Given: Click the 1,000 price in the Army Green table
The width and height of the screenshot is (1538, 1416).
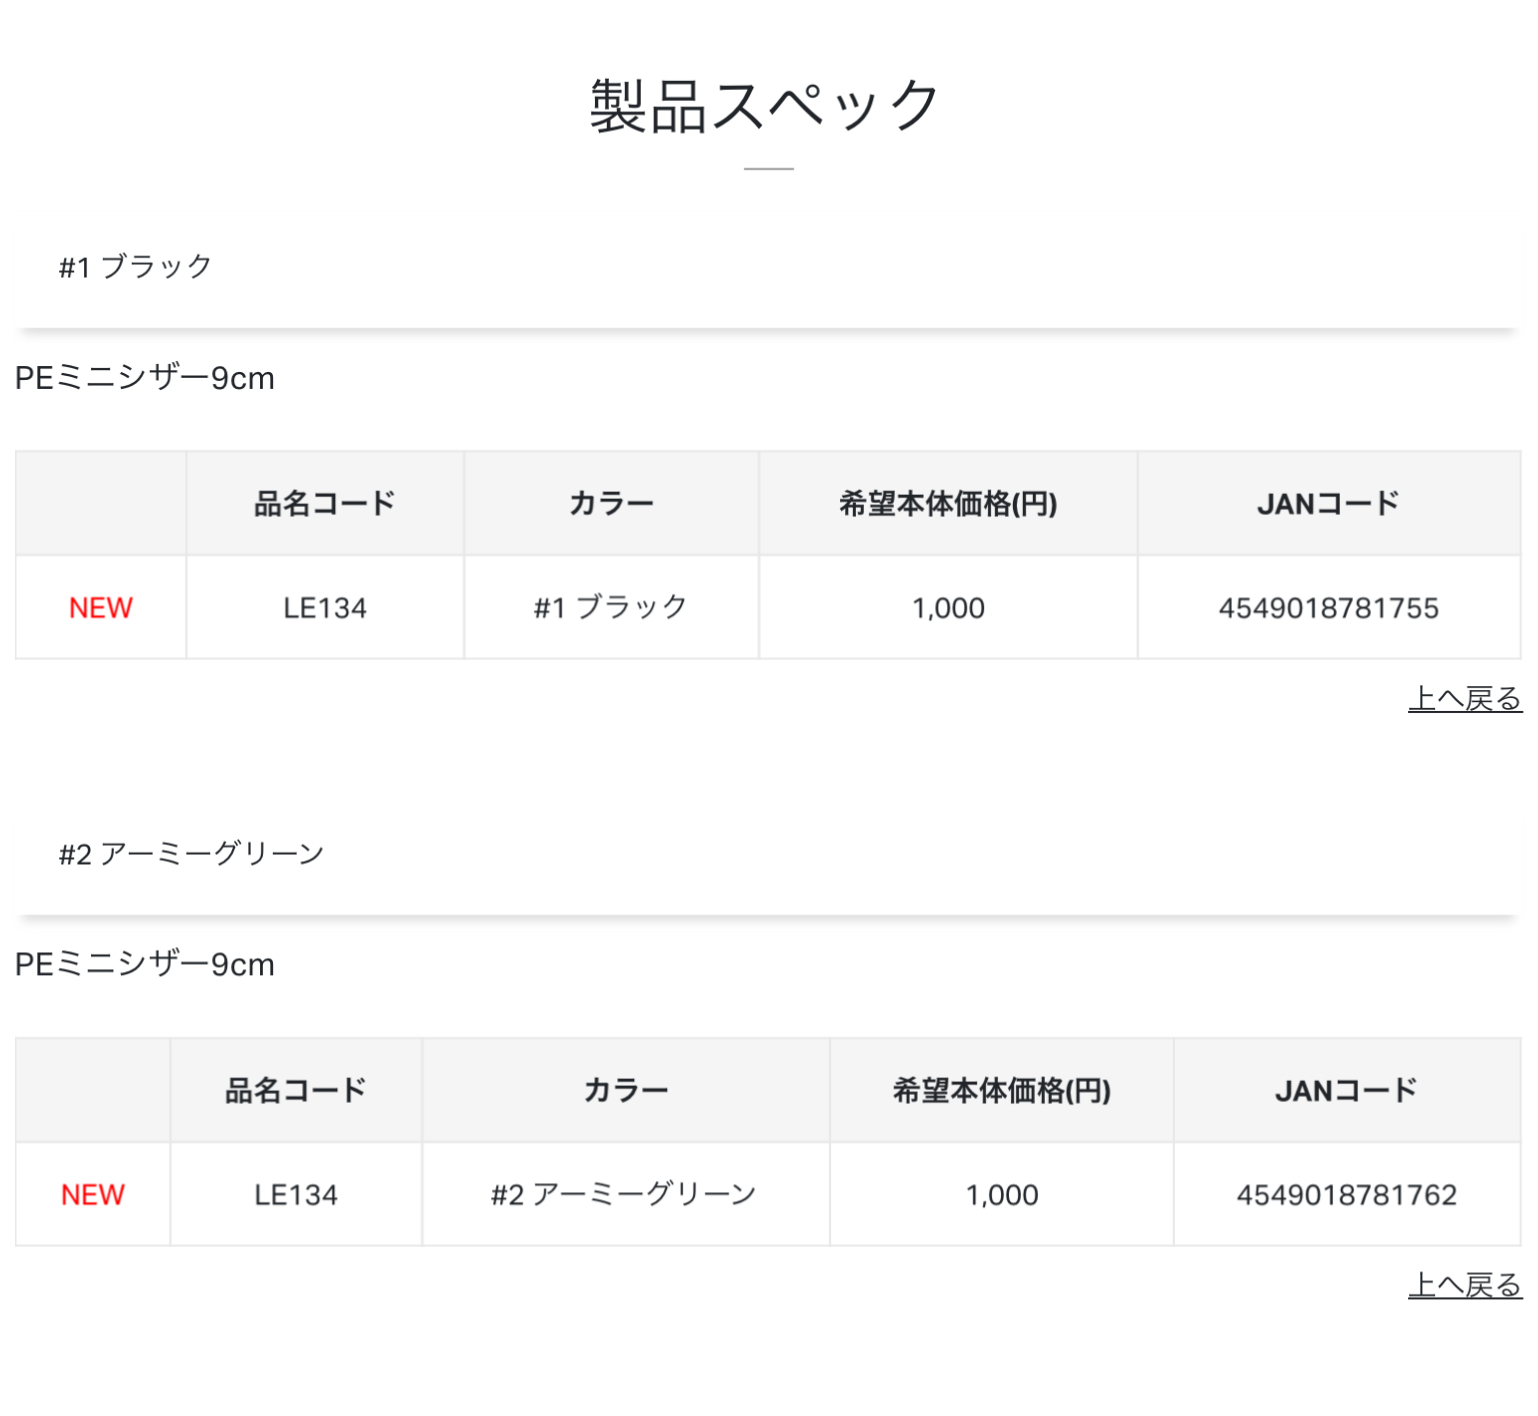Looking at the screenshot, I should pos(1002,1195).
